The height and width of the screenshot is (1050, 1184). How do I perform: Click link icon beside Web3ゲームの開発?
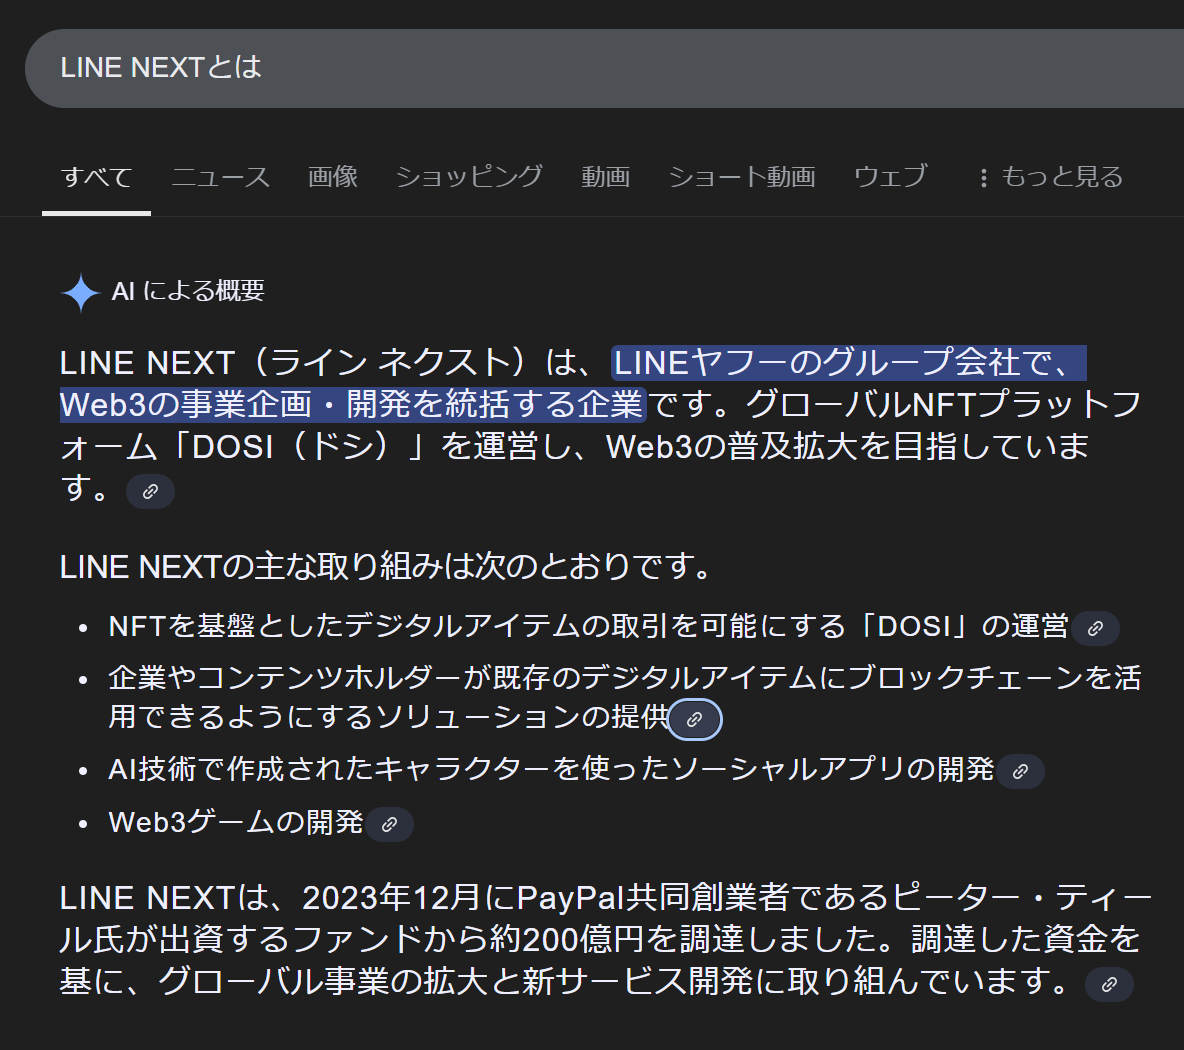(x=389, y=824)
